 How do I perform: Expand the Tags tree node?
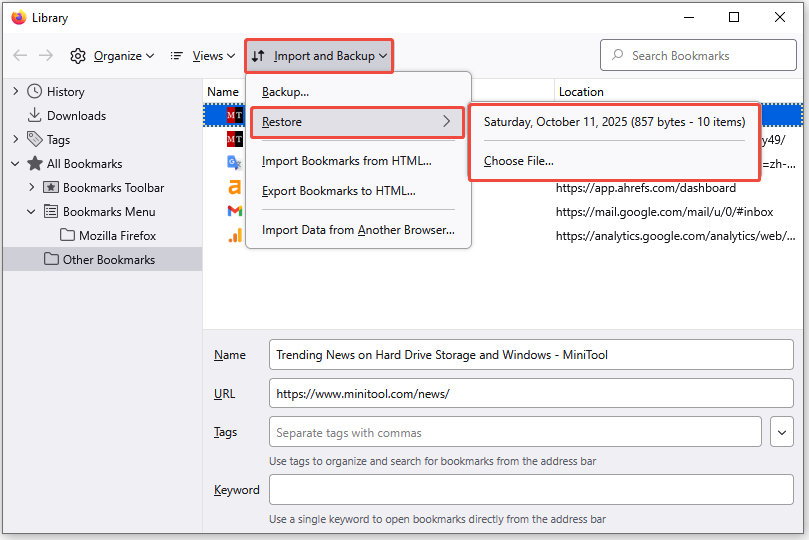coord(15,139)
